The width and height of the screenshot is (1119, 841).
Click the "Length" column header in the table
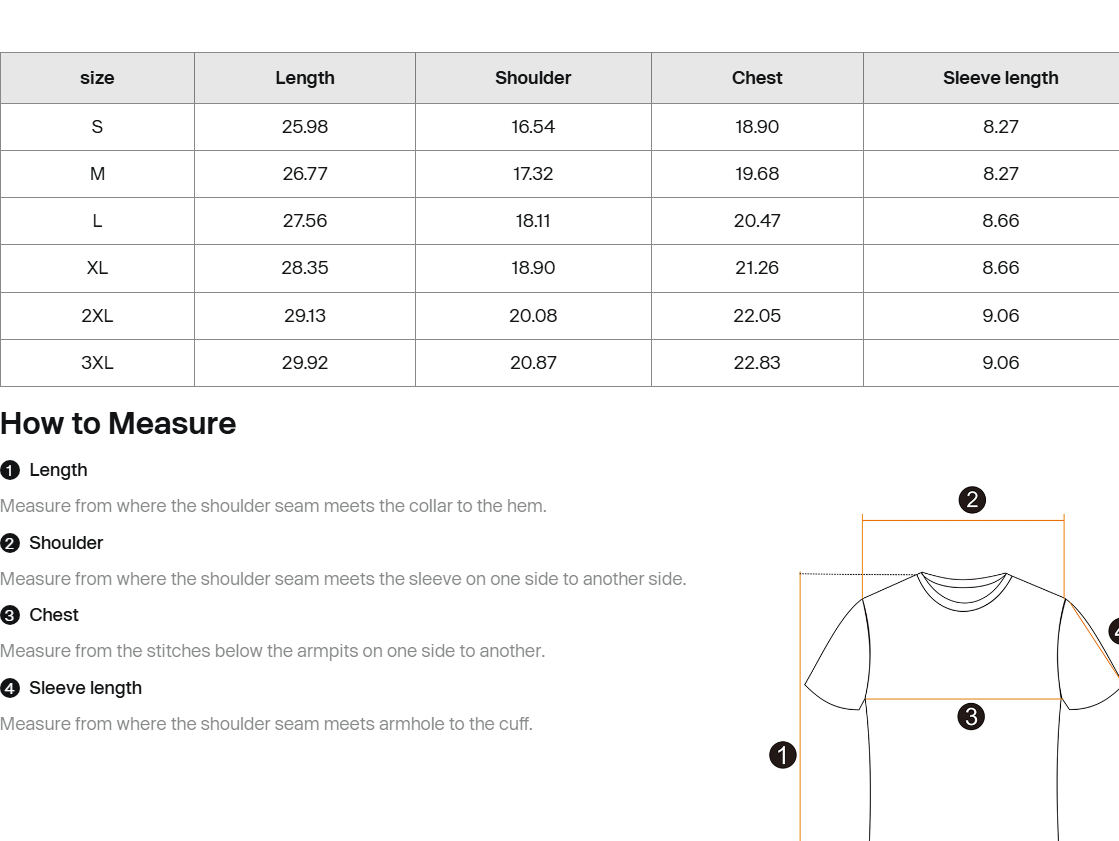(x=305, y=78)
